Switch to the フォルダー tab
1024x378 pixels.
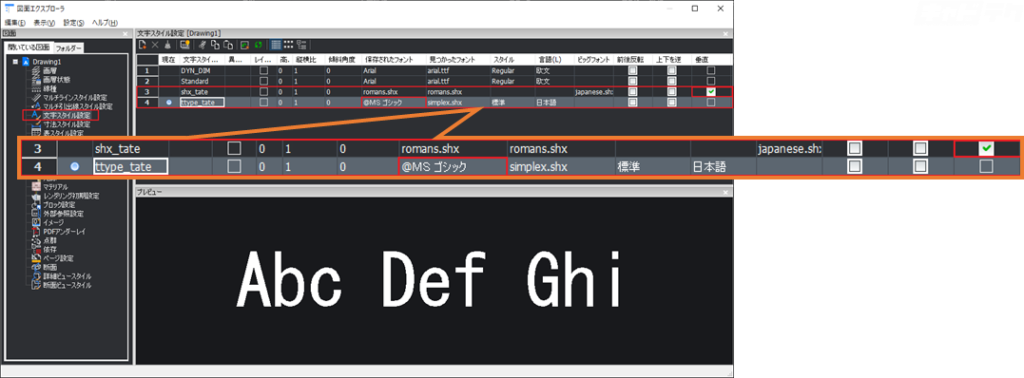[69, 48]
